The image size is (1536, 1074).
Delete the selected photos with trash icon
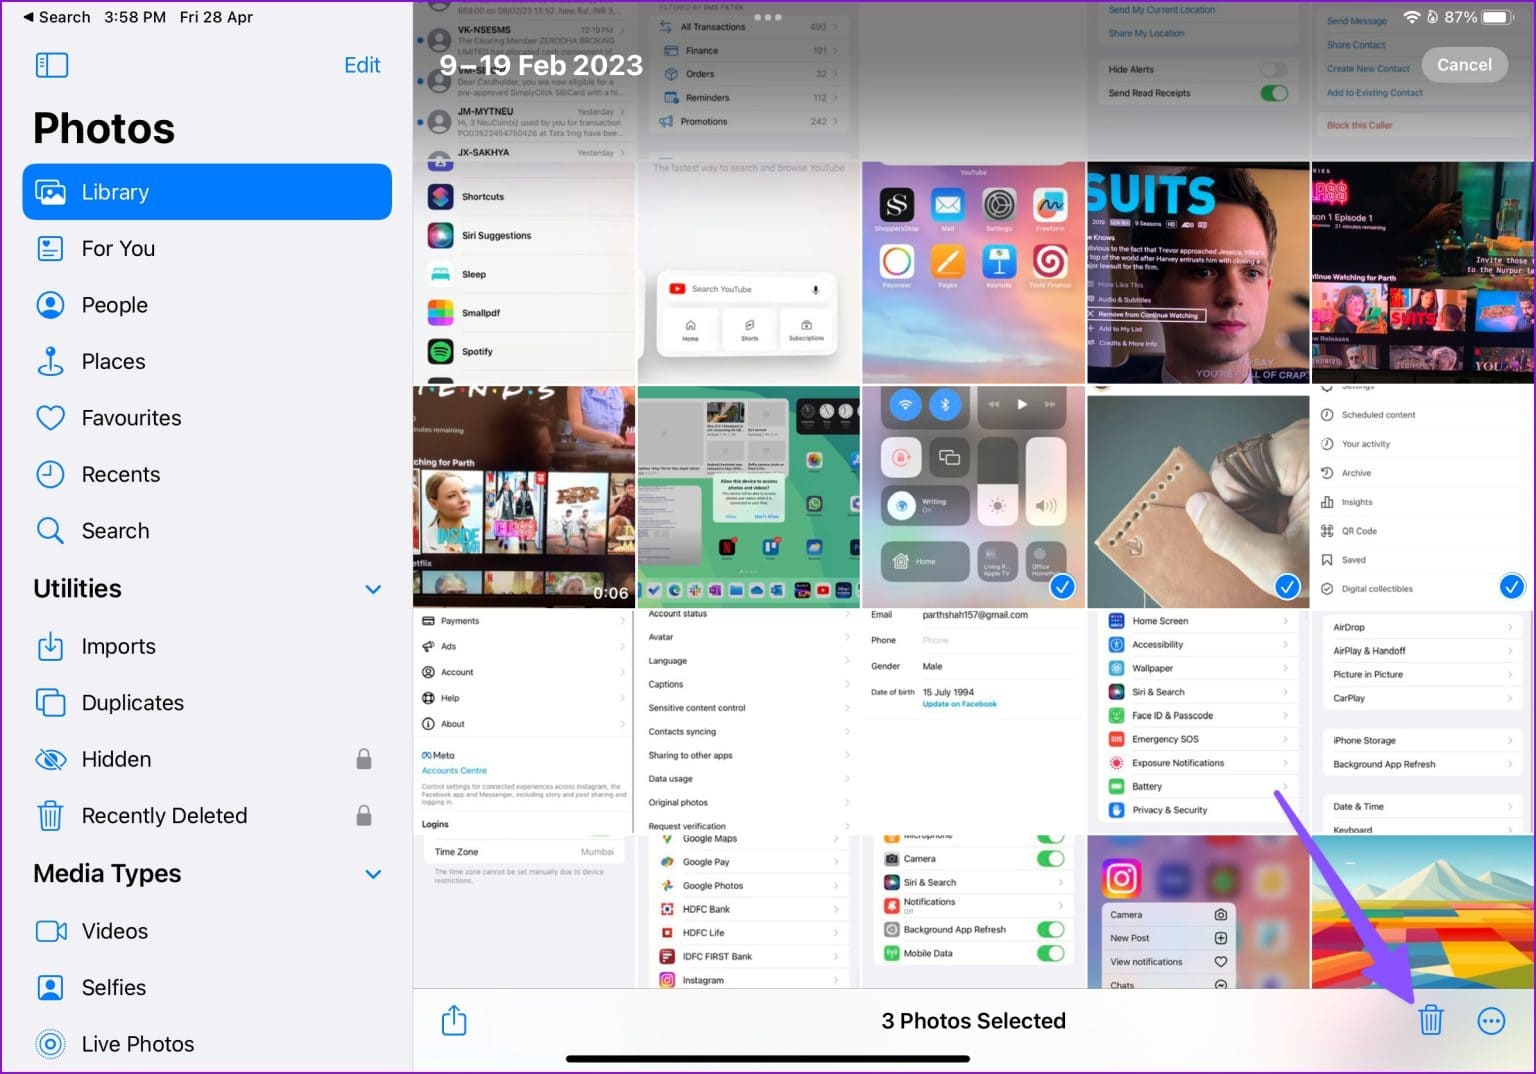[x=1431, y=1020]
